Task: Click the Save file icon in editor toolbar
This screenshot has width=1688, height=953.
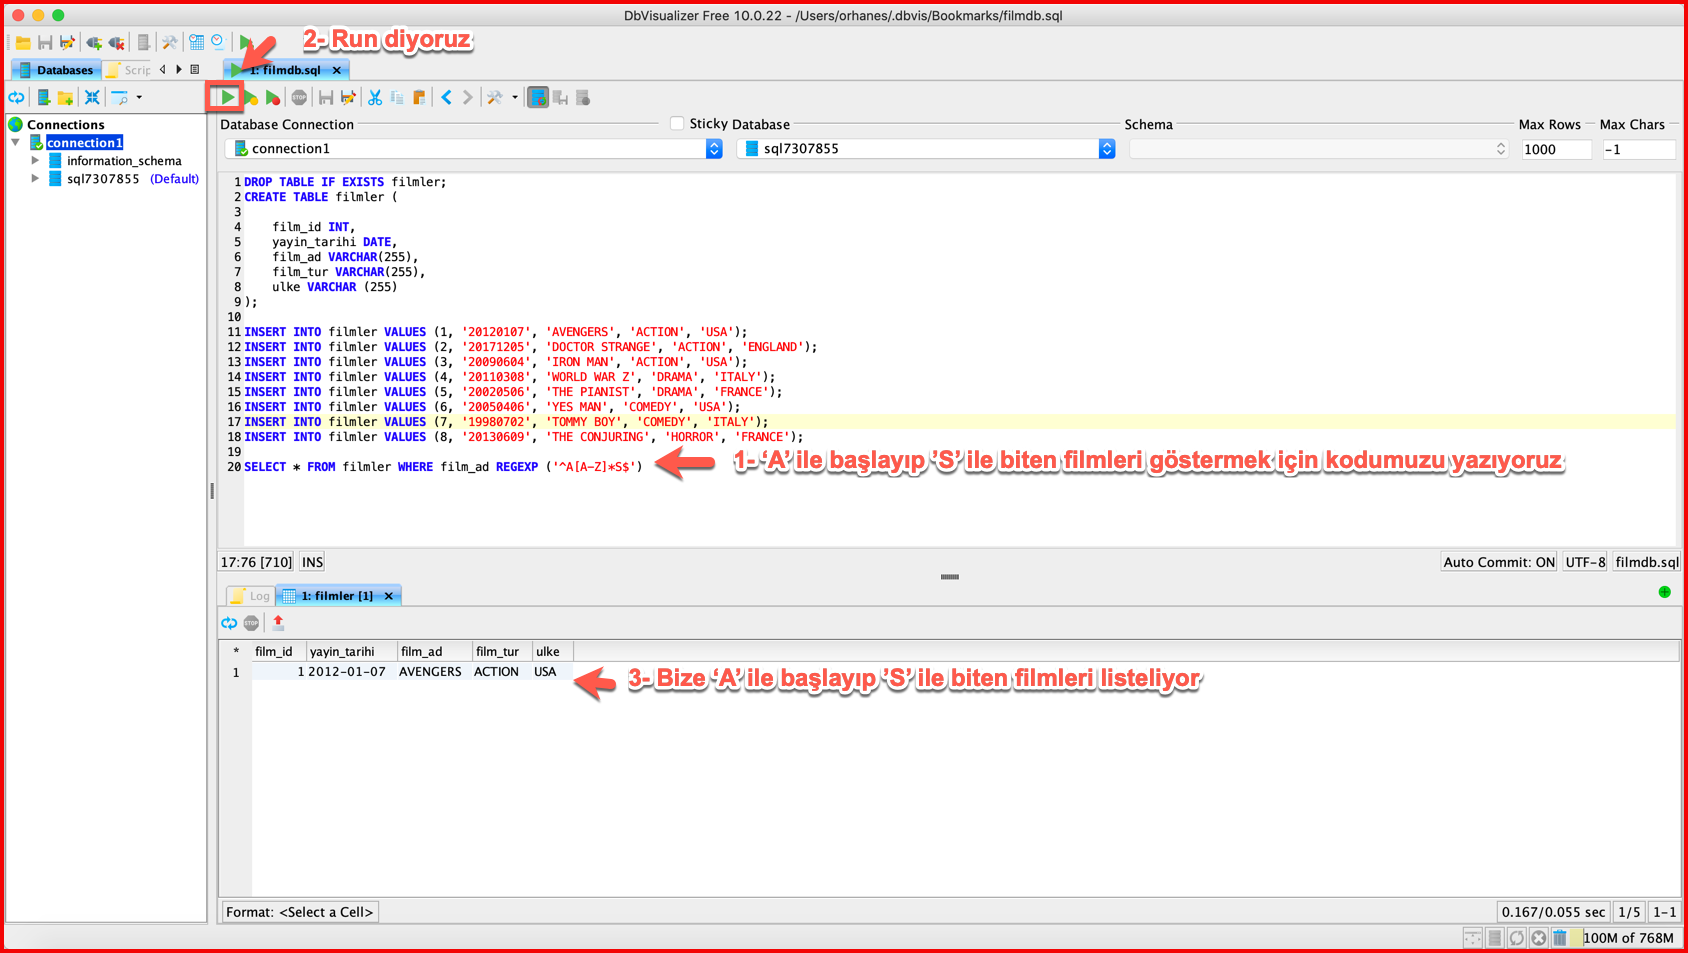Action: point(326,98)
